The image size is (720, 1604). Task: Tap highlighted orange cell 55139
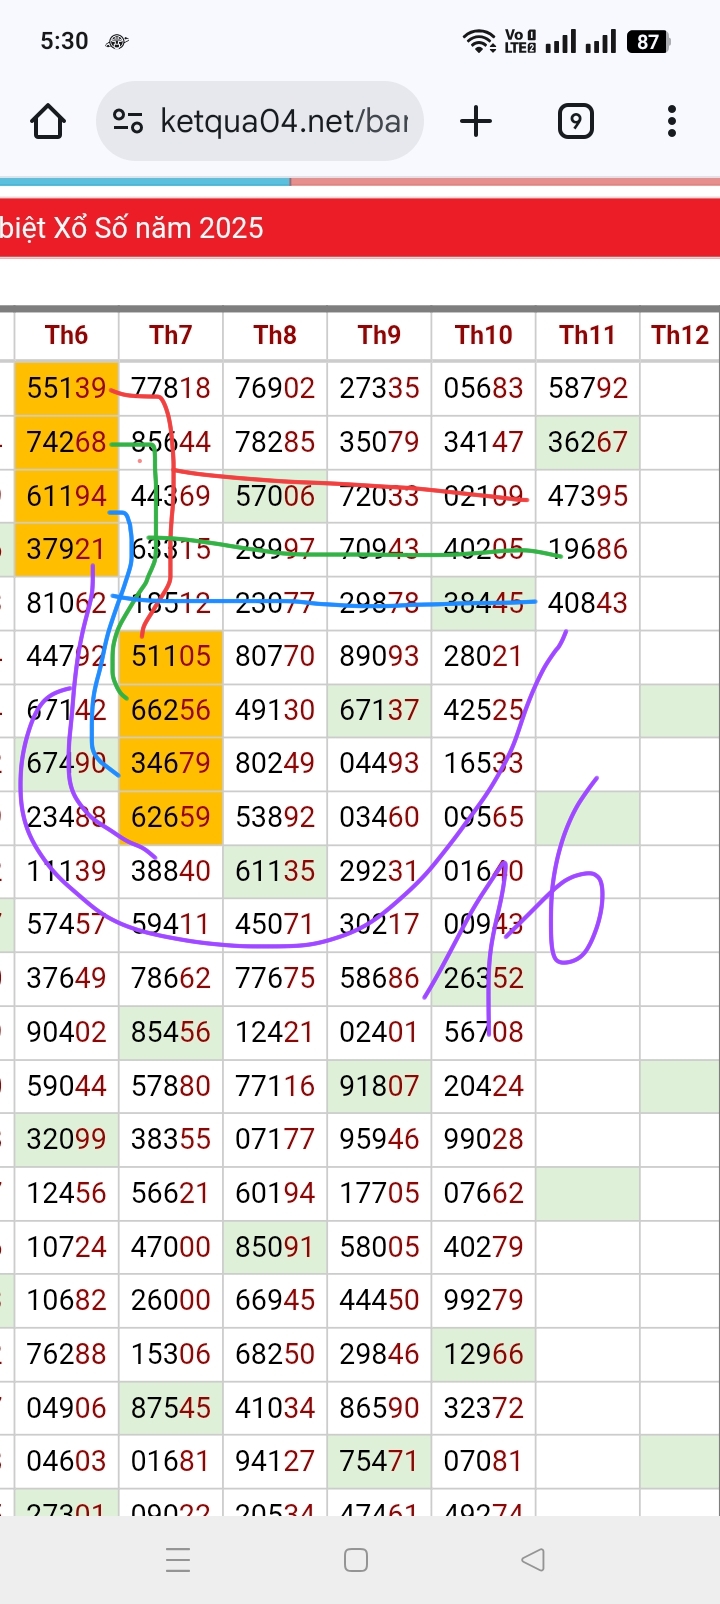point(66,388)
